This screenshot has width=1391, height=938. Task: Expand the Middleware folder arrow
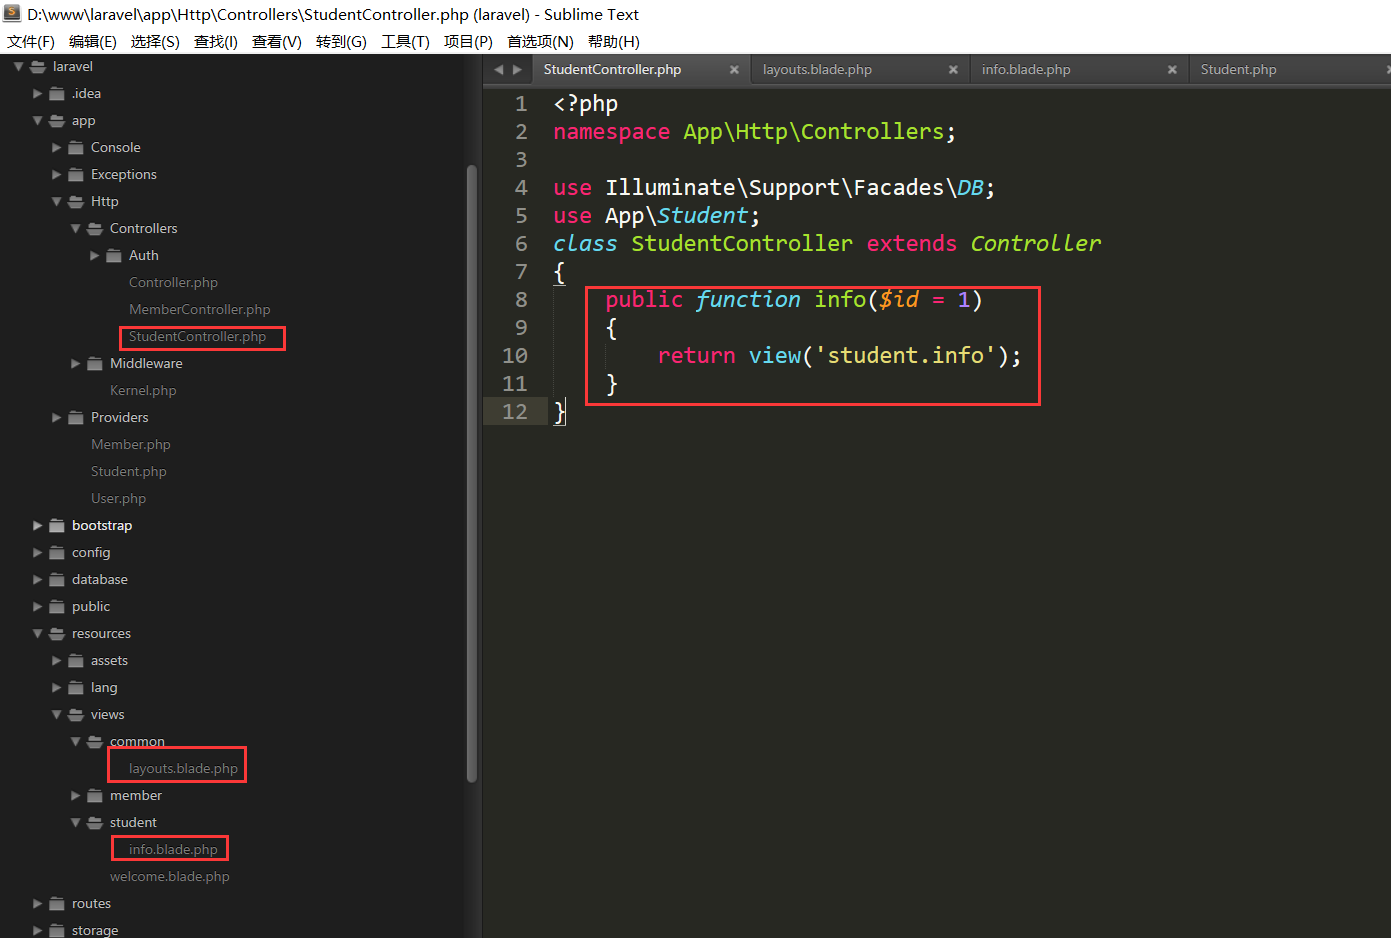coord(75,363)
